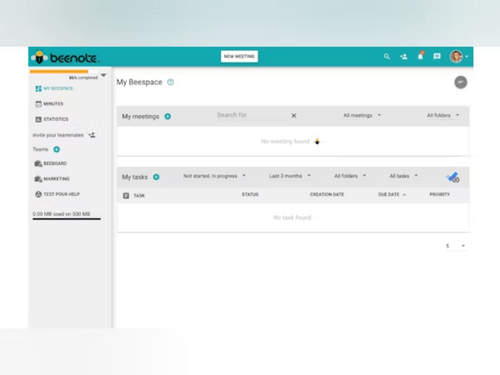Screen dimensions: 500x375
Task: Open the MARKETING team
Action: [x=57, y=179]
